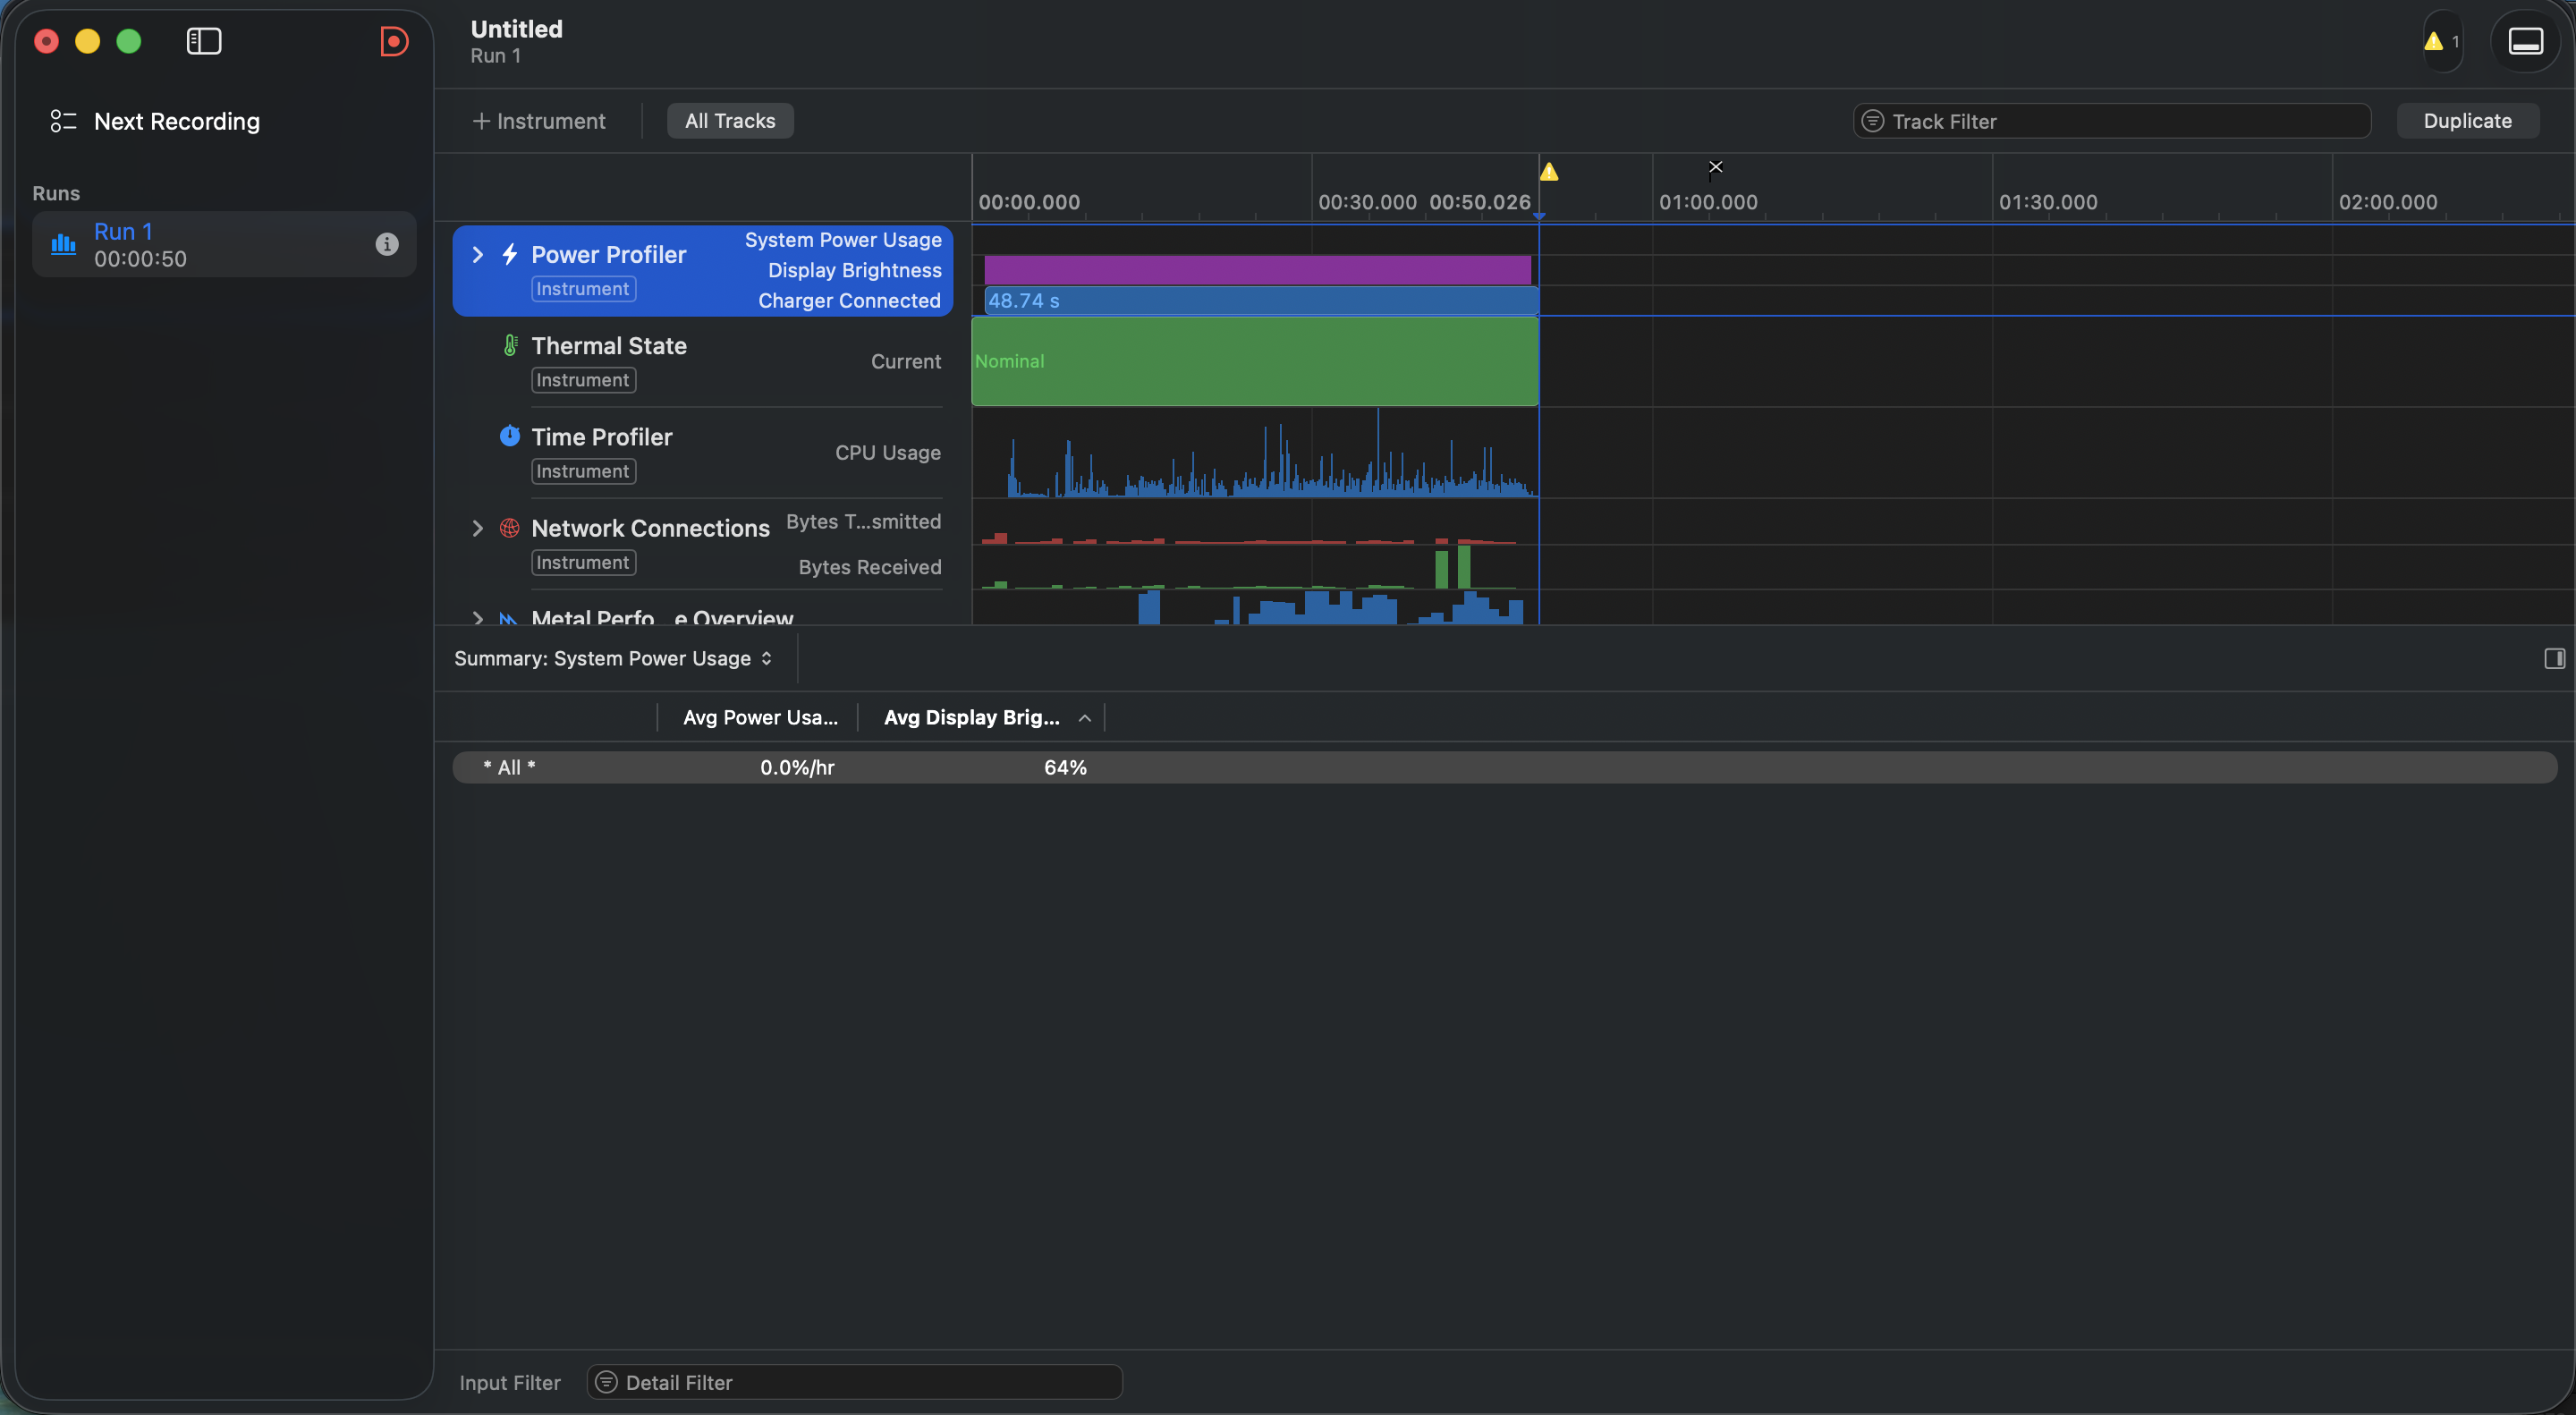Click the yellow warning marker on timeline
Screen dimensions: 2576x1415
coord(1549,172)
